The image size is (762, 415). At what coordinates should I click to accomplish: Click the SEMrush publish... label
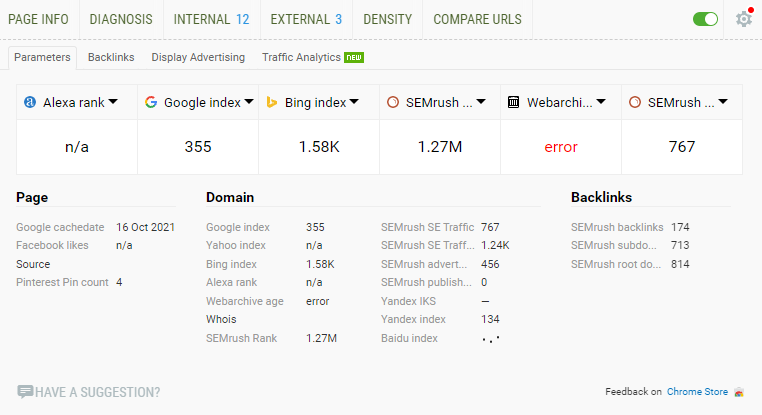point(426,282)
